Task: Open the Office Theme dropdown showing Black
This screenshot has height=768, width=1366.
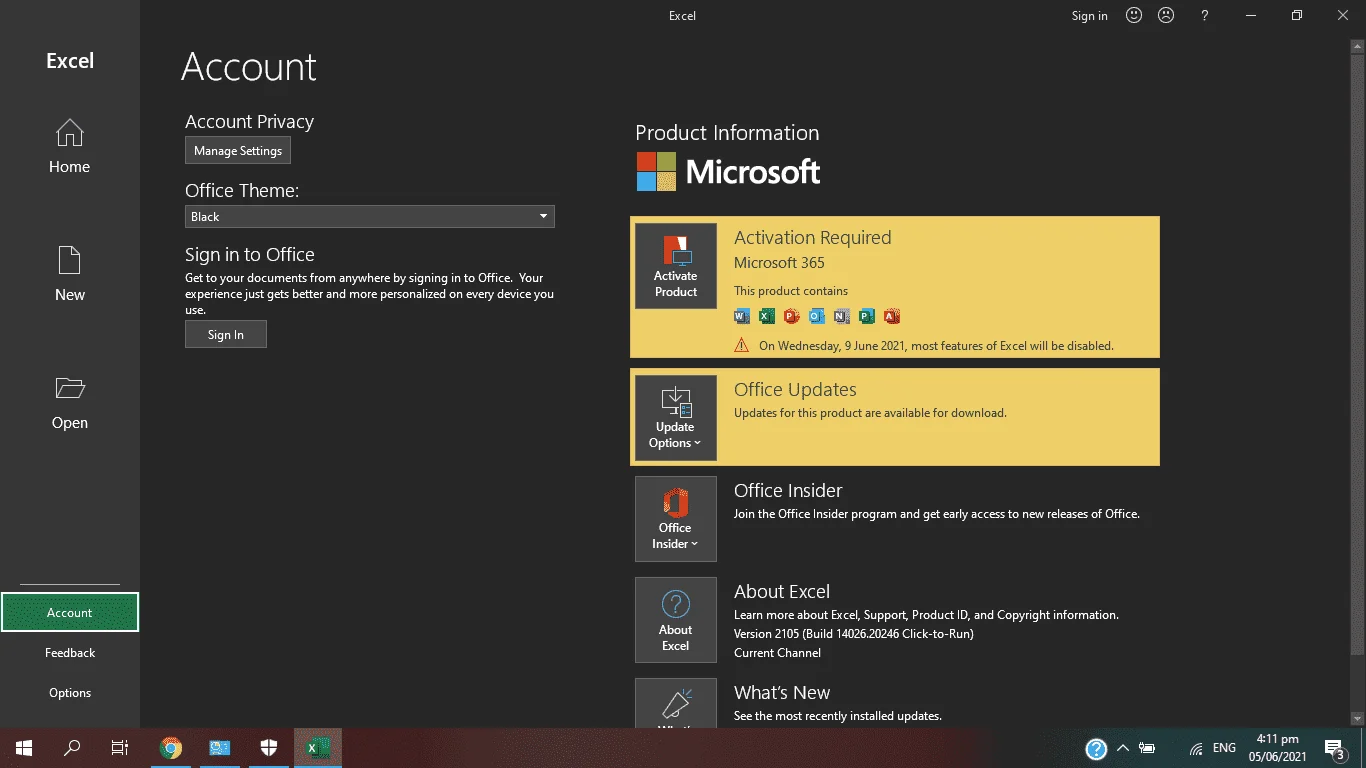Action: pyautogui.click(x=370, y=216)
